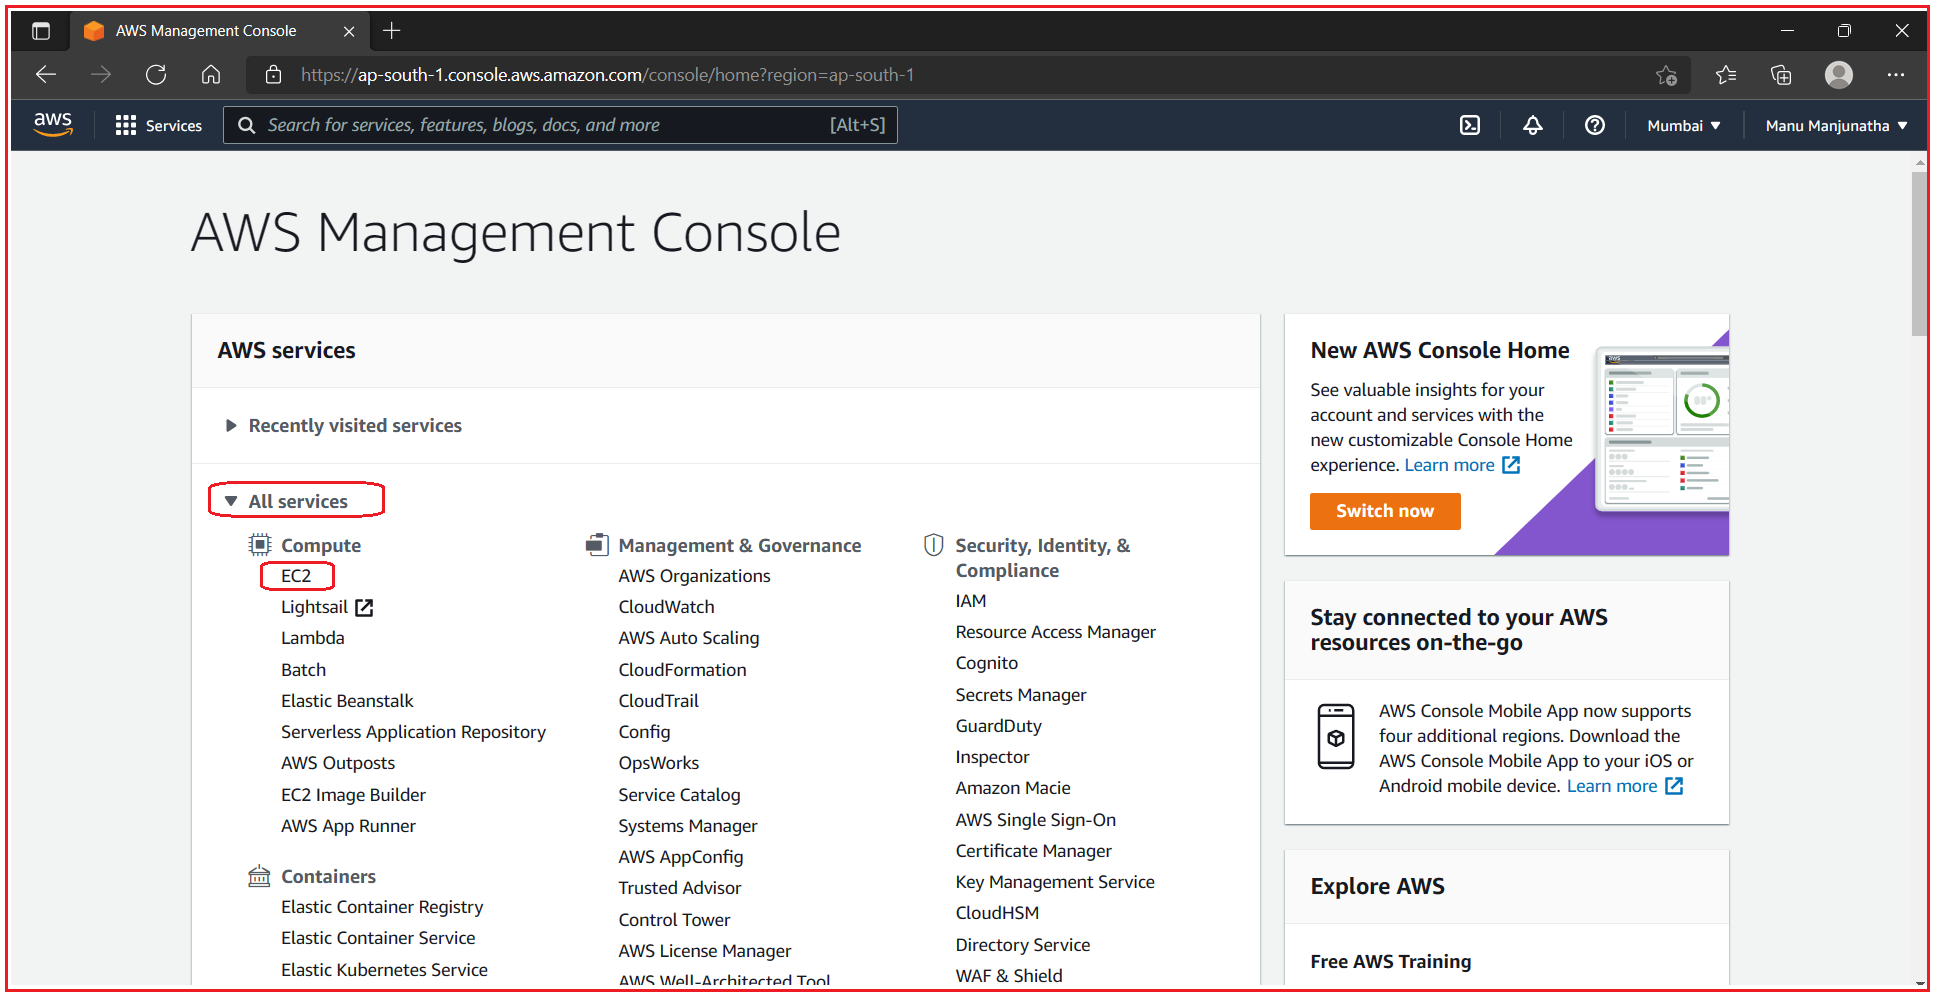This screenshot has width=1937, height=997.
Task: Open Learn more link for new Console Home
Action: pos(1449,465)
